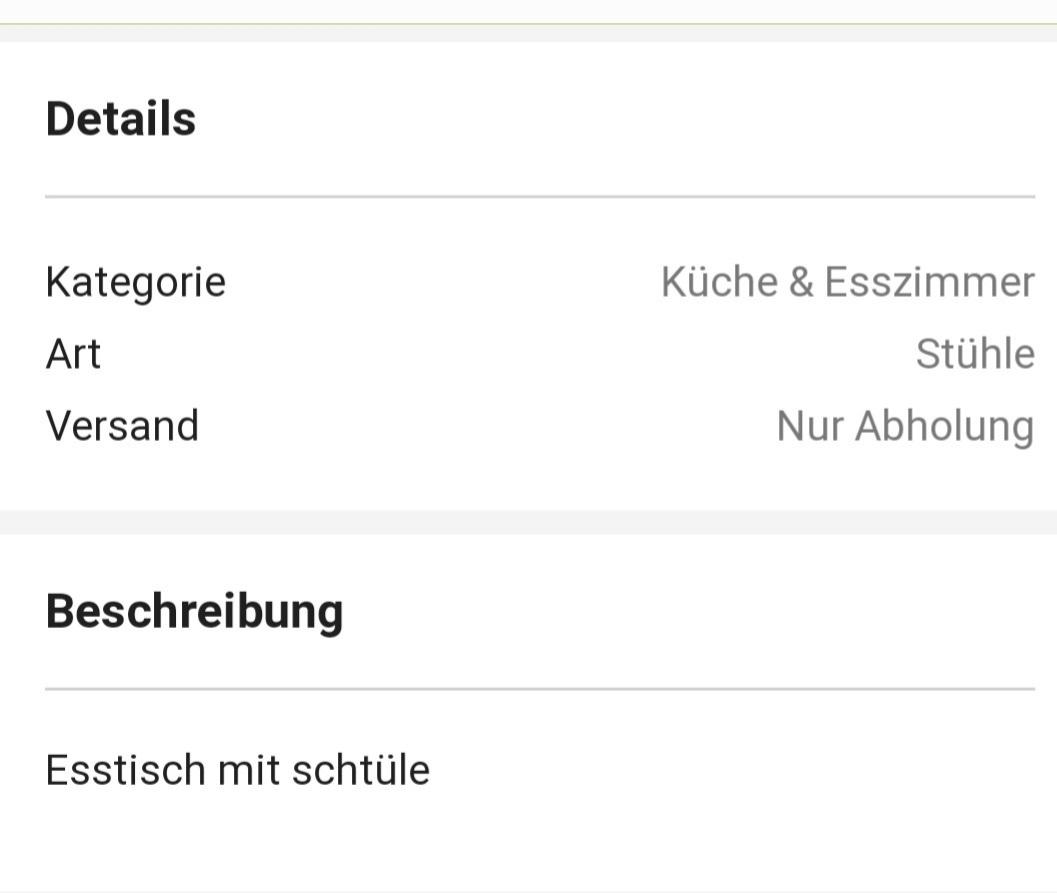This screenshot has width=1057, height=893.
Task: Select the misspelled word schtüle
Action: [x=360, y=770]
